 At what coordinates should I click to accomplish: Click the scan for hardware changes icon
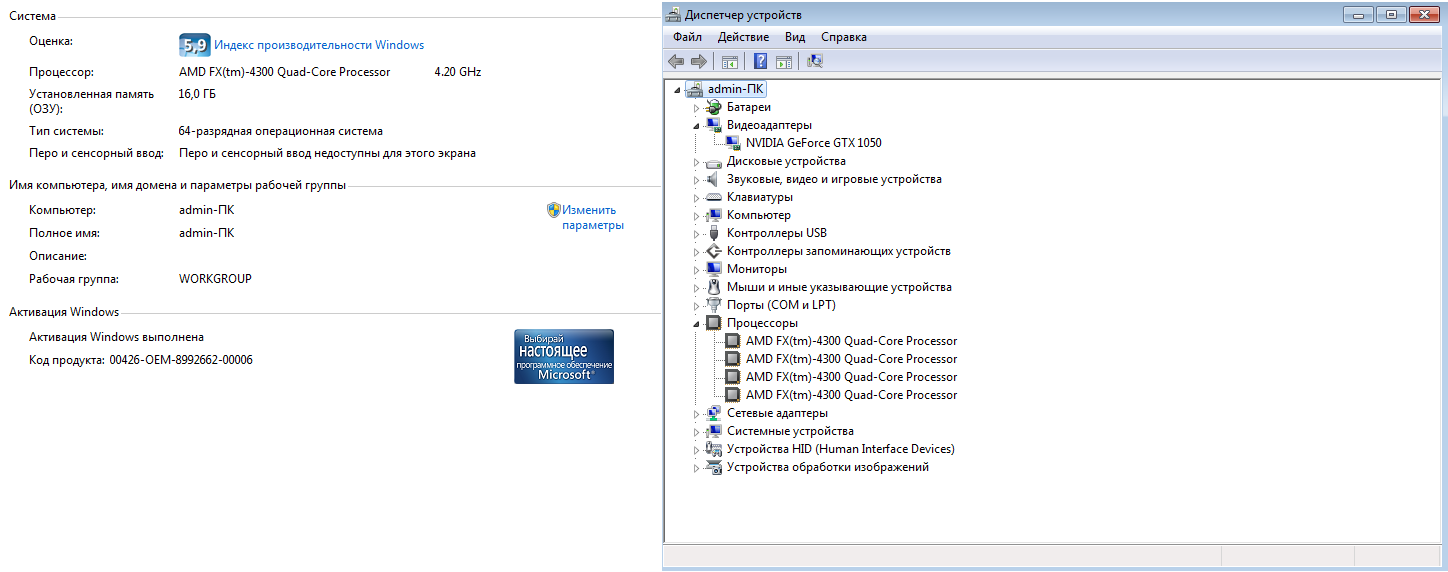(815, 62)
